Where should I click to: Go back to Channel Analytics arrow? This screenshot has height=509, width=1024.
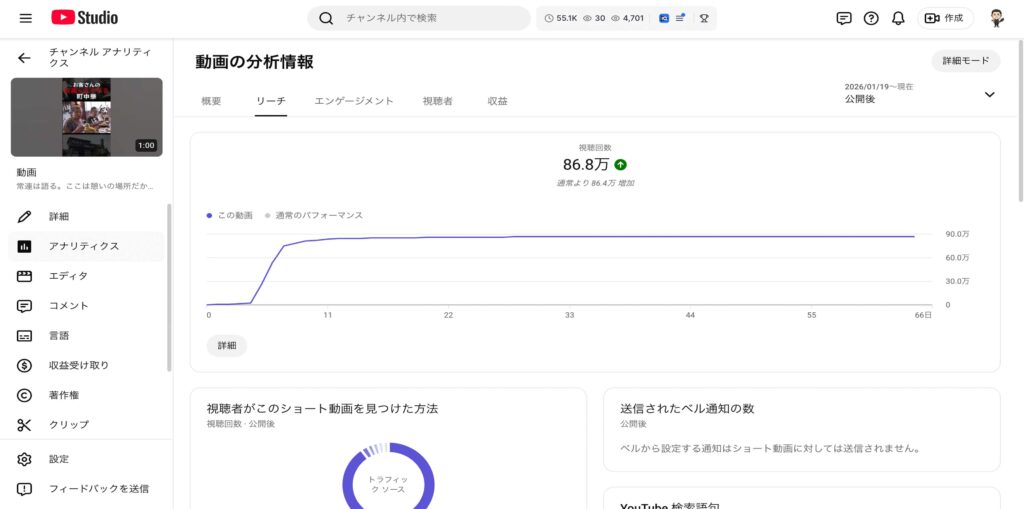tap(25, 57)
